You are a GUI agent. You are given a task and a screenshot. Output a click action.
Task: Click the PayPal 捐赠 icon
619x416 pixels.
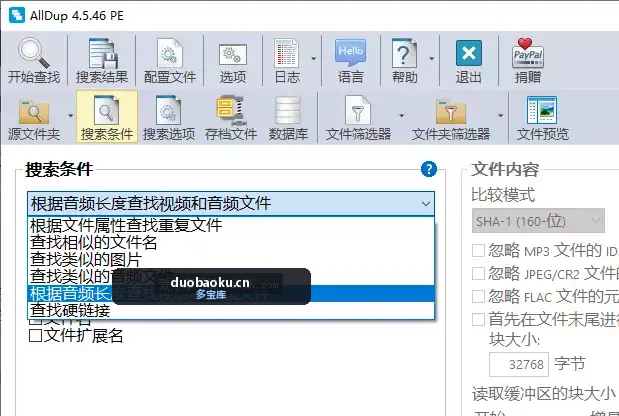tap(527, 54)
